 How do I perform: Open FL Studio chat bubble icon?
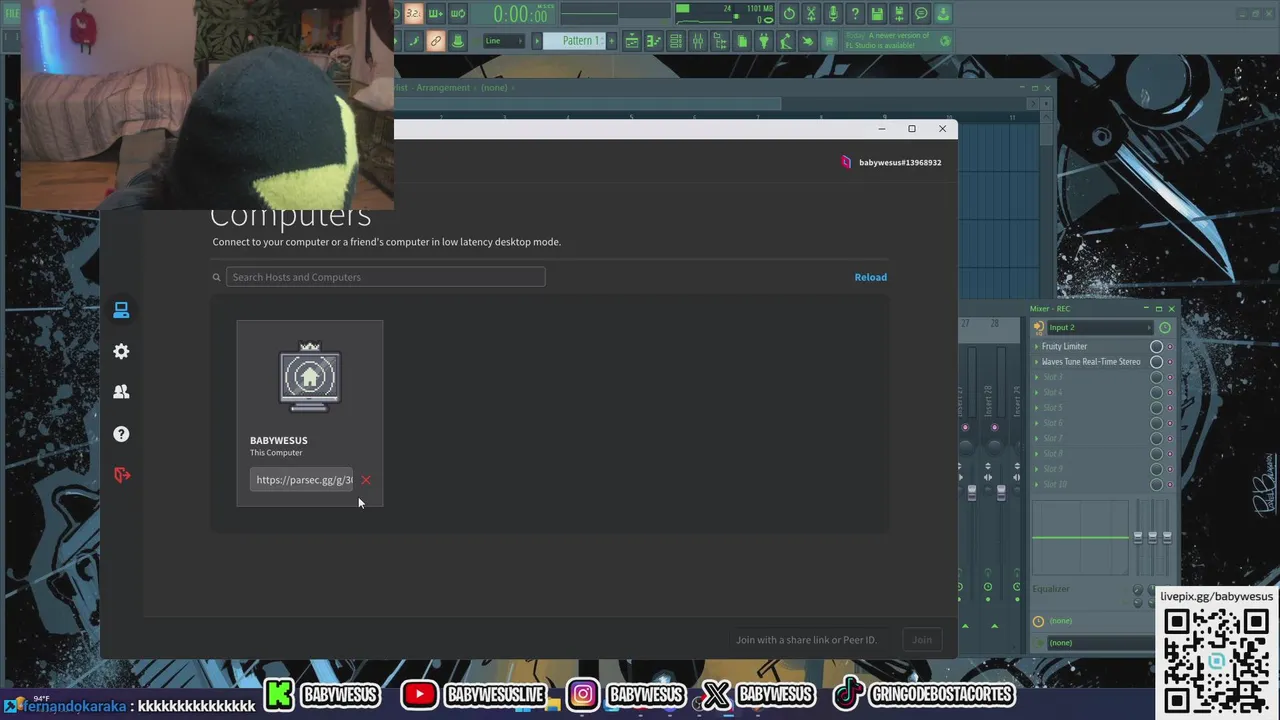point(921,14)
